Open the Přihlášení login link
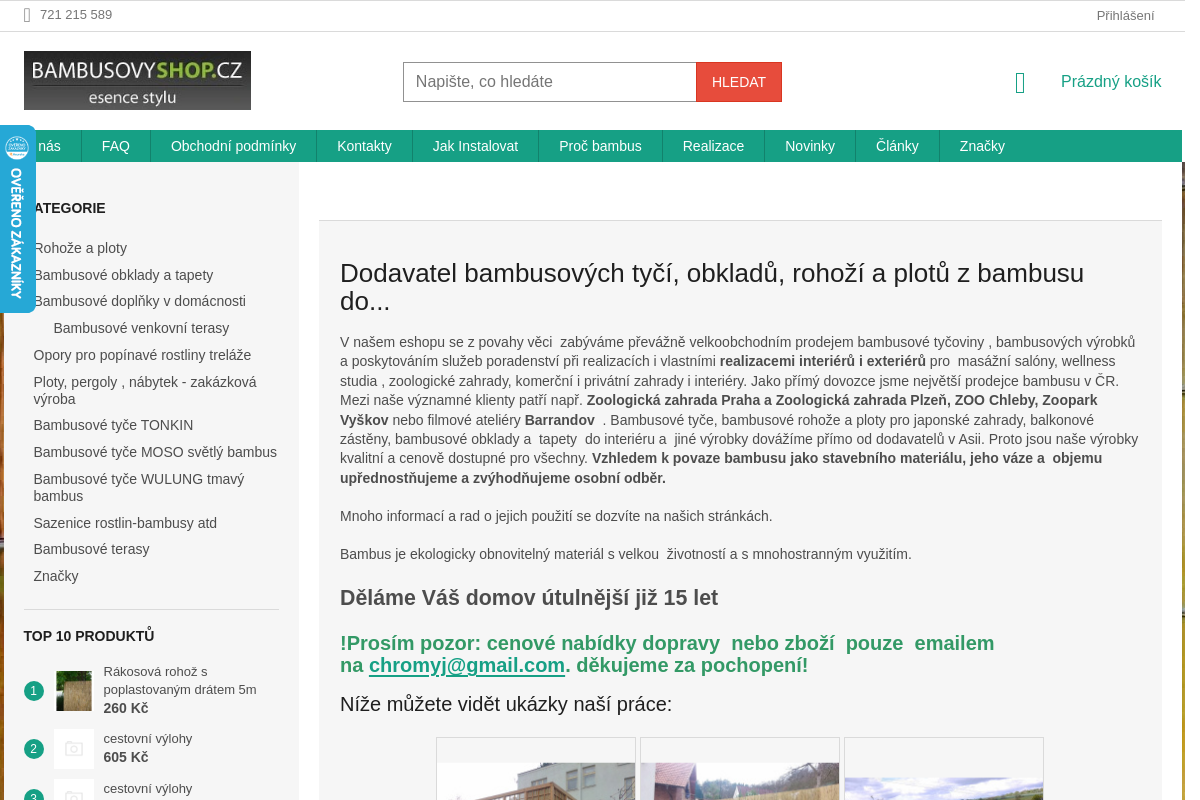Image resolution: width=1200 pixels, height=800 pixels. [1125, 15]
